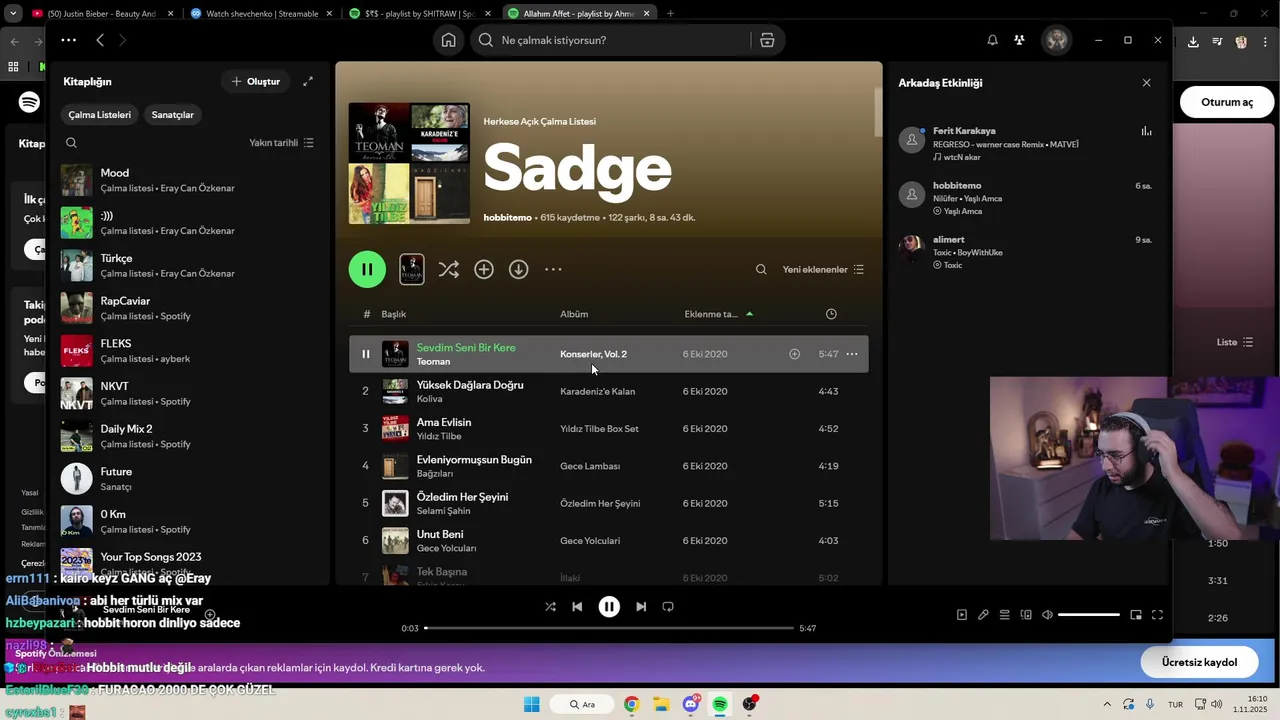This screenshot has height=720, width=1280.
Task: Open the Future artist entry
Action: point(188,479)
